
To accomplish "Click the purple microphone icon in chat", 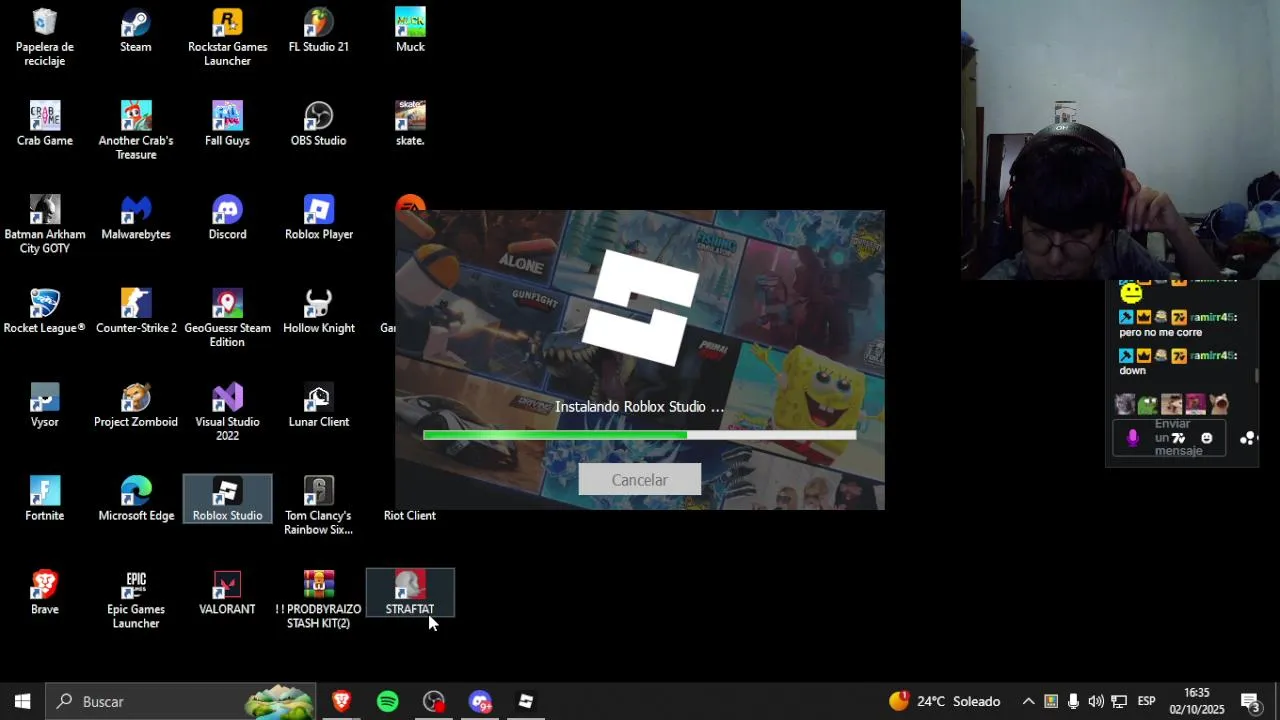I will 1132,438.
